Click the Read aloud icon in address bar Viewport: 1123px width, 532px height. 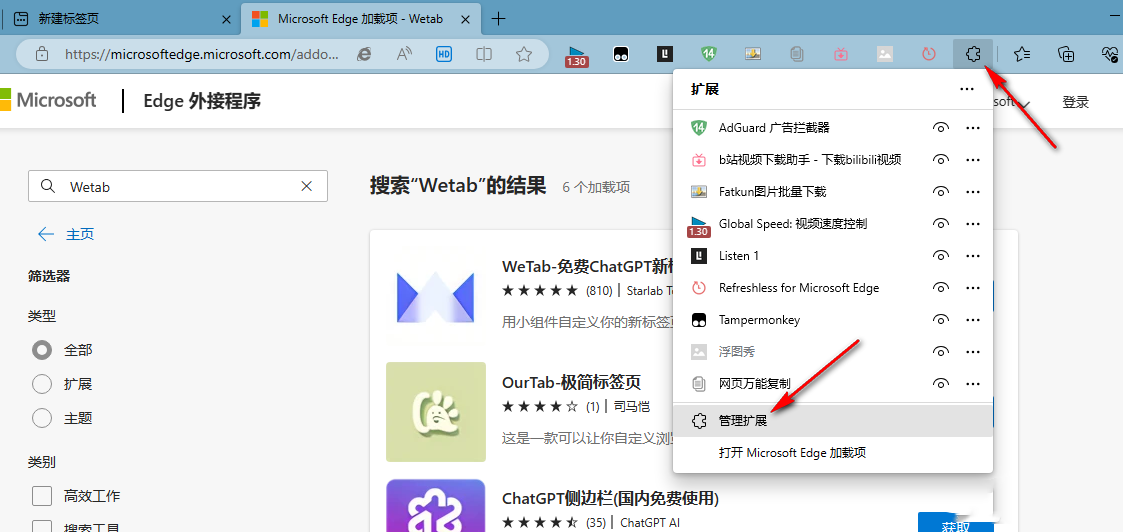(x=405, y=54)
